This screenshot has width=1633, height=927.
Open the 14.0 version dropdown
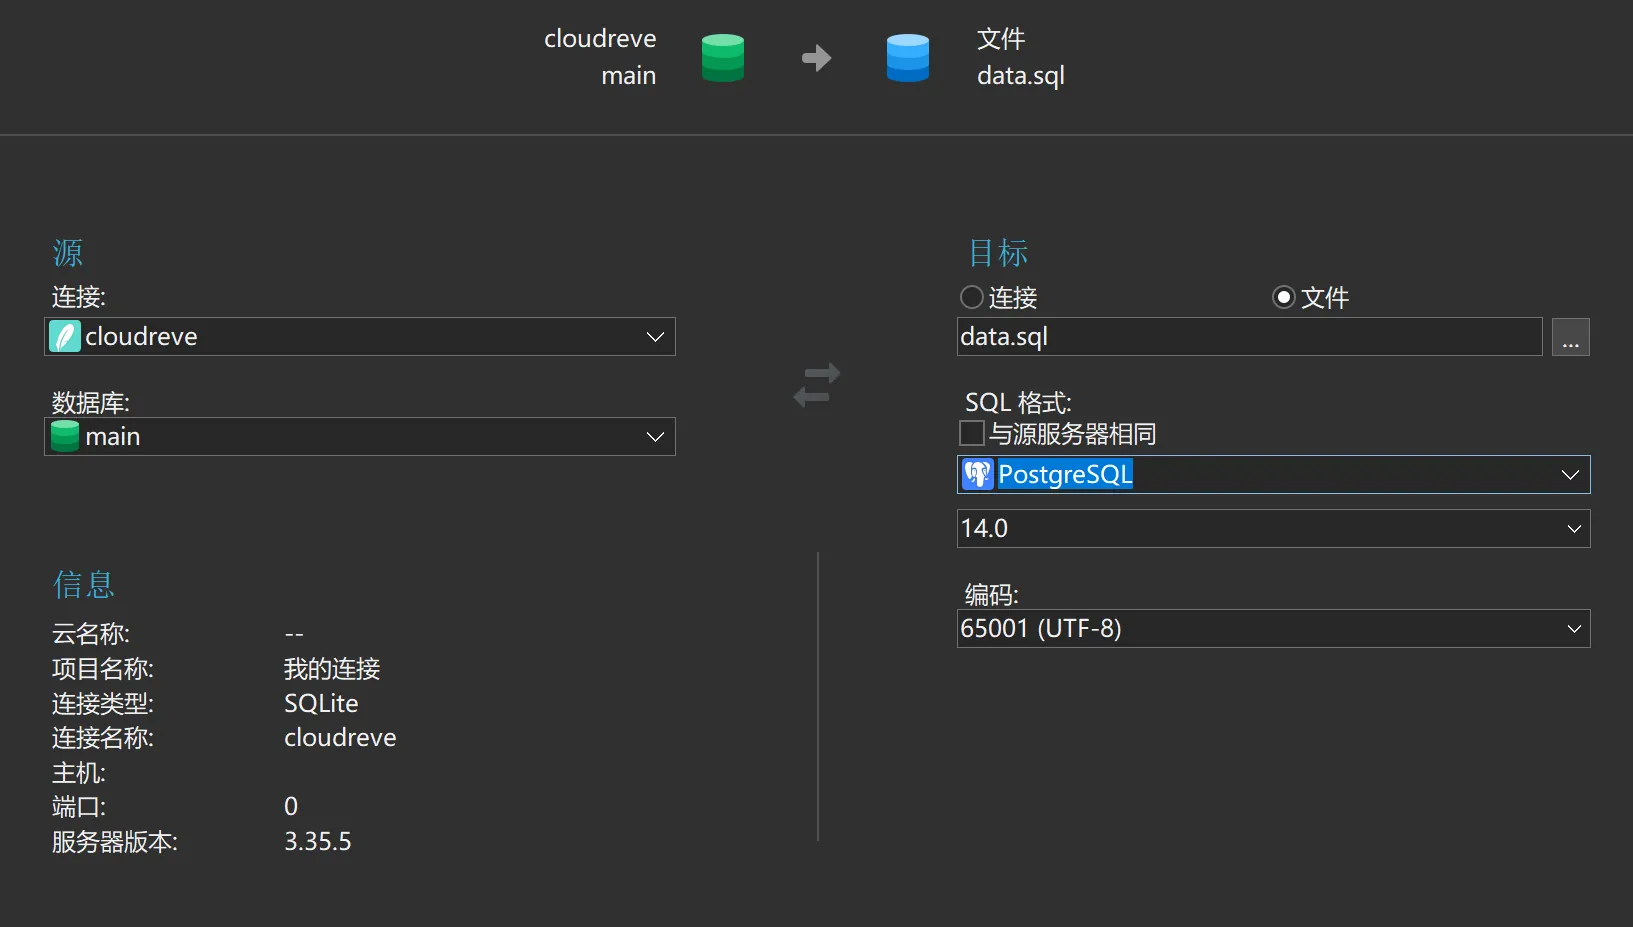(1273, 528)
